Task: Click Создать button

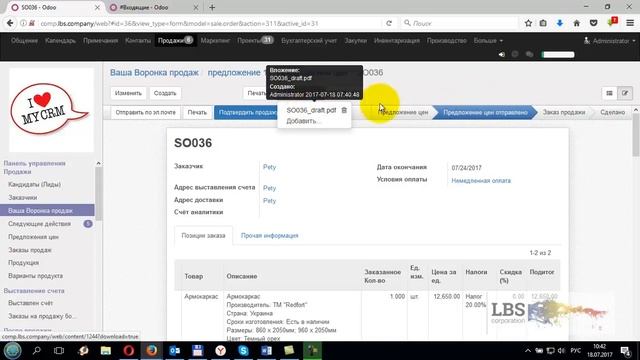Action: [x=165, y=93]
